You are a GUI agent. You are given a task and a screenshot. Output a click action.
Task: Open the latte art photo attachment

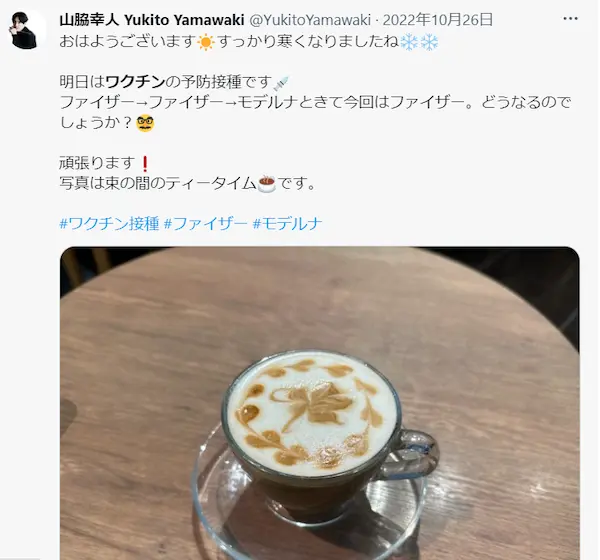click(x=320, y=403)
